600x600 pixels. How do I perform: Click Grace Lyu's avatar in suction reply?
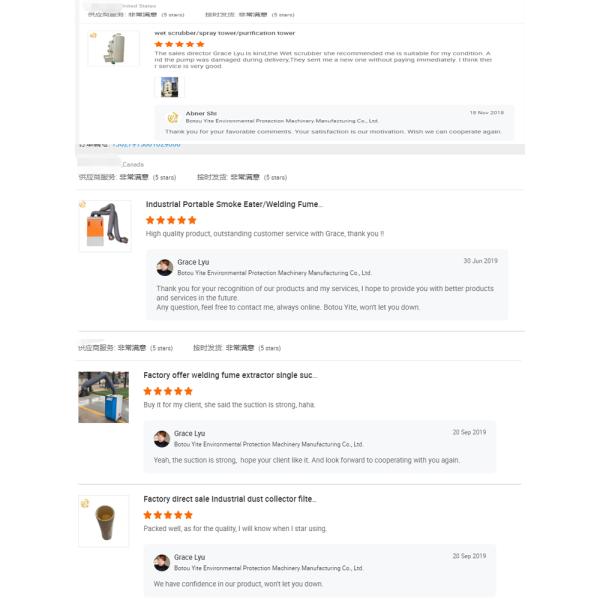(162, 438)
